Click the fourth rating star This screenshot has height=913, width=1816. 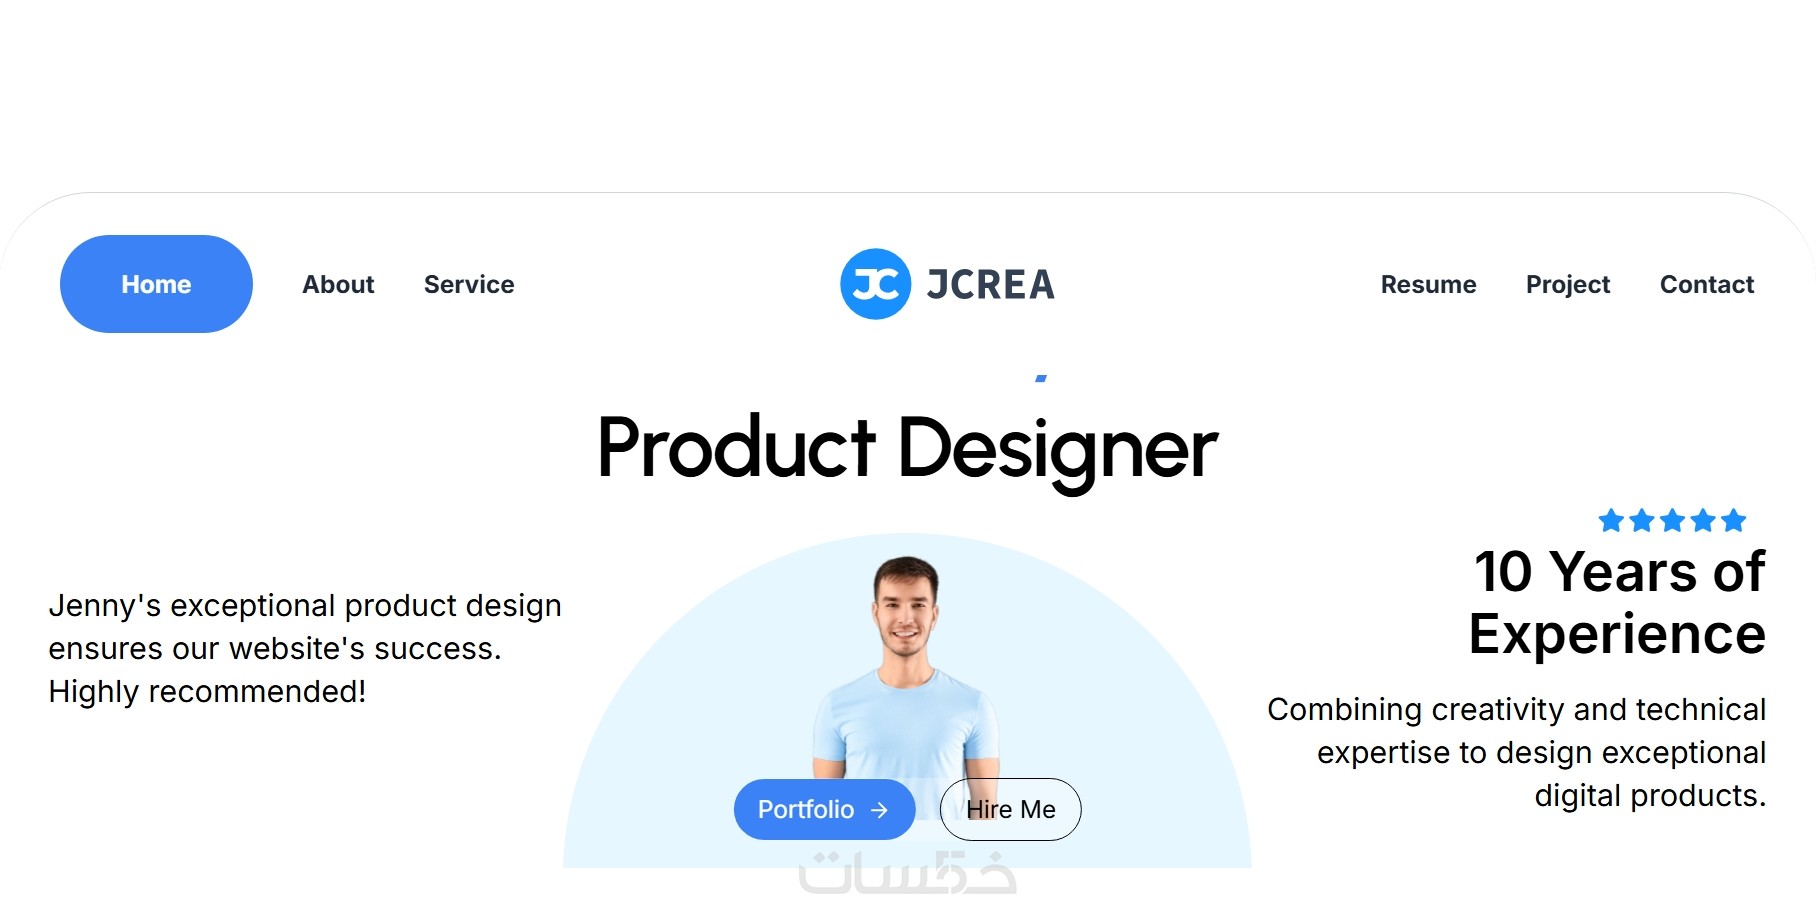1703,520
